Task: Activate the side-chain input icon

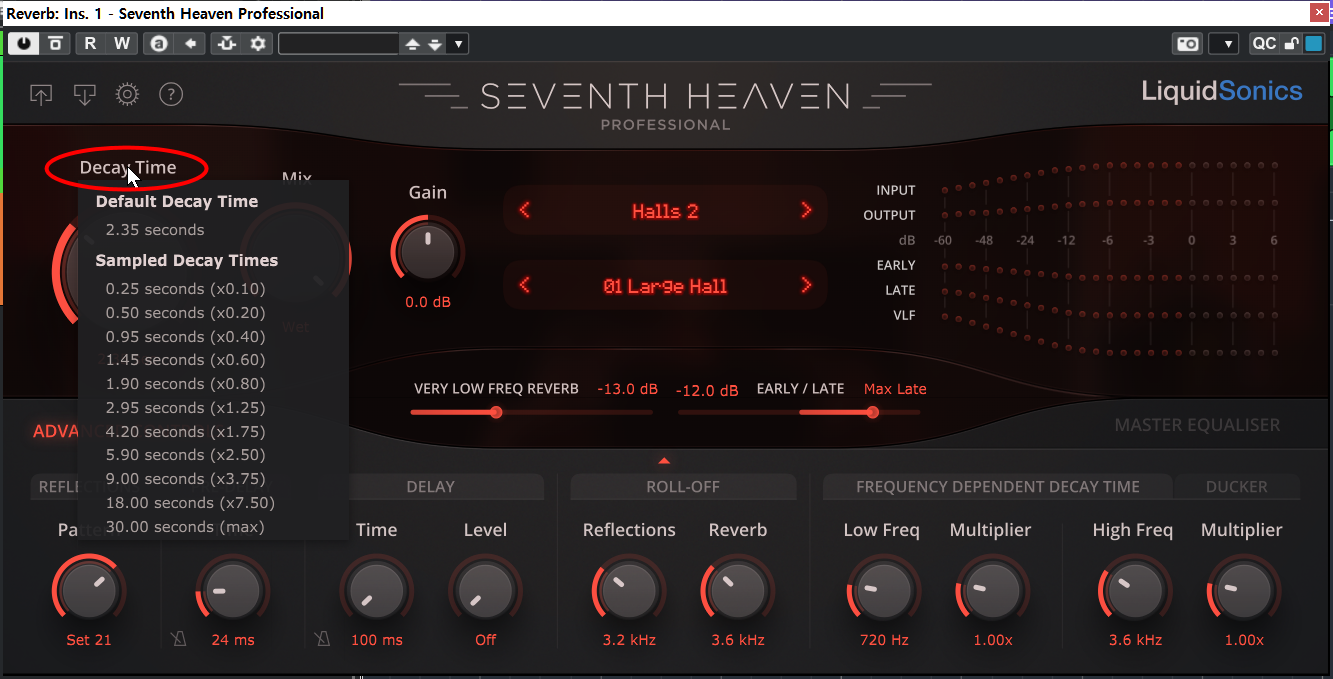Action: [x=226, y=43]
